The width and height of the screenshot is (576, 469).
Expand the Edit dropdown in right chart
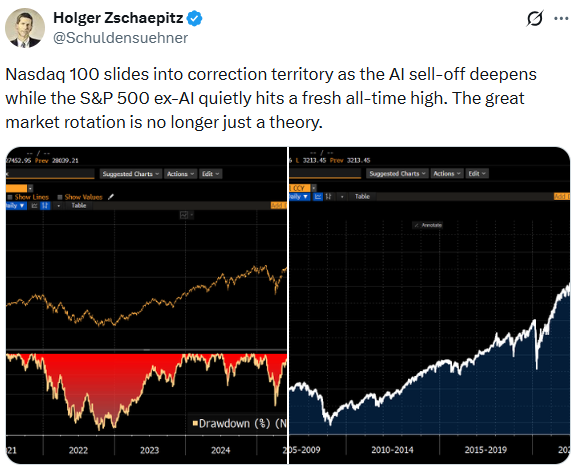[477, 173]
